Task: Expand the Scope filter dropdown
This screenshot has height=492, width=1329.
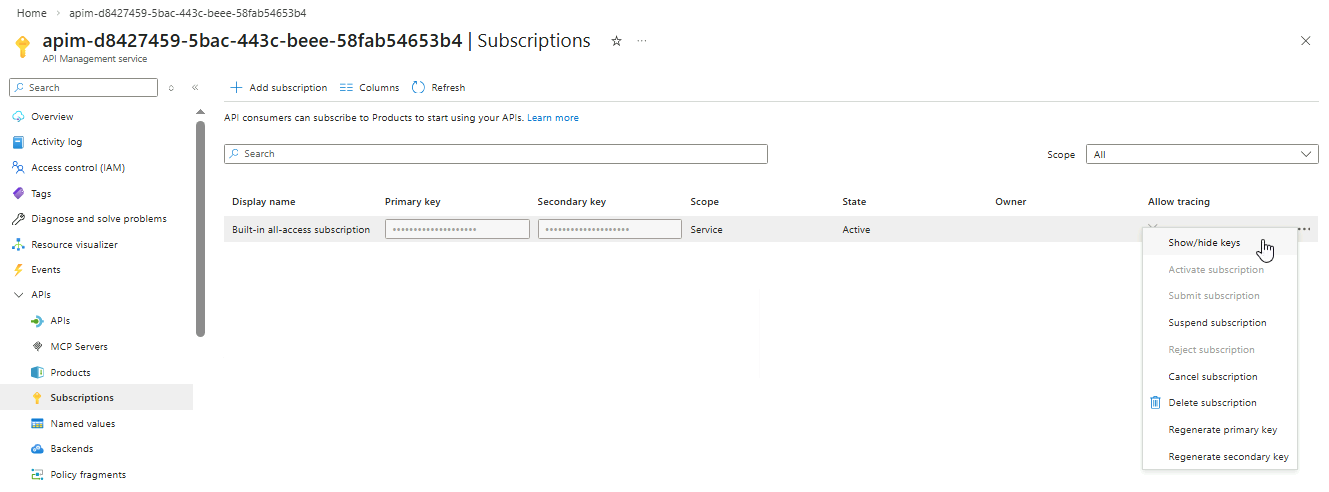Action: click(x=1201, y=155)
